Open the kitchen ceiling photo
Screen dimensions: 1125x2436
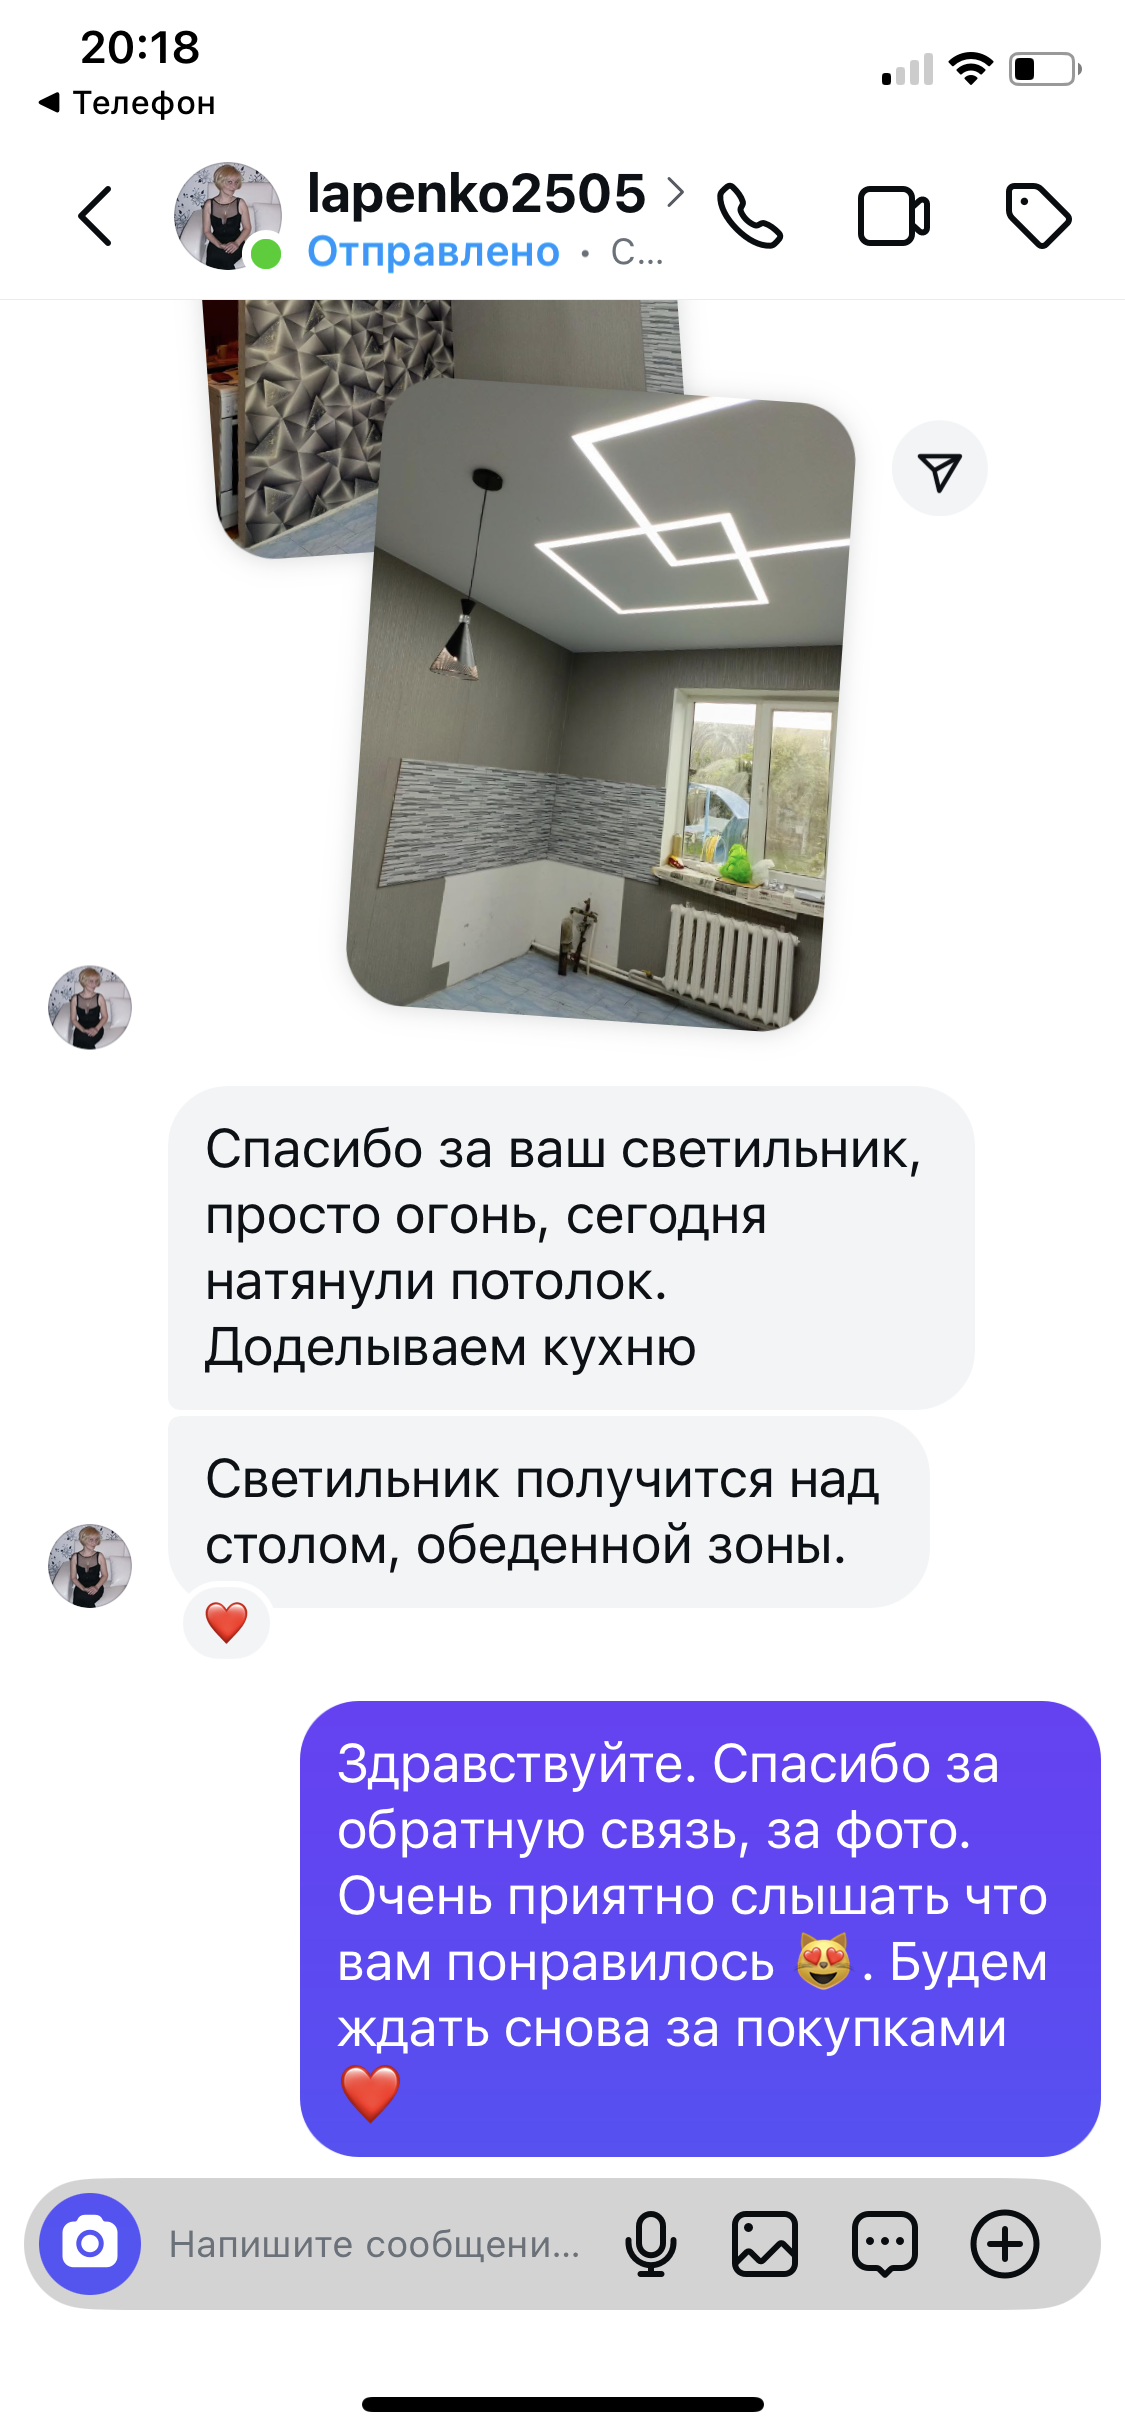(x=600, y=705)
